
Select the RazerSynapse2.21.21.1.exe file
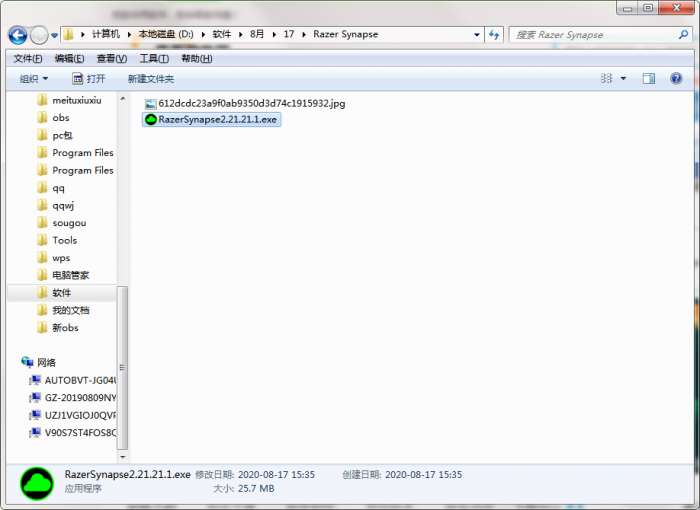click(211, 120)
